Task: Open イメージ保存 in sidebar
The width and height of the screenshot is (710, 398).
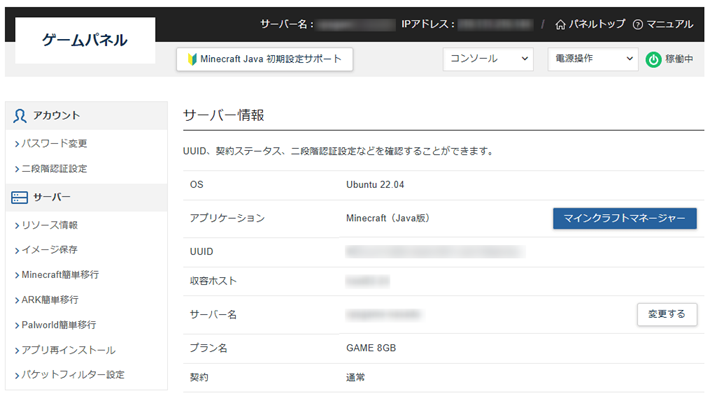Action: (49, 250)
